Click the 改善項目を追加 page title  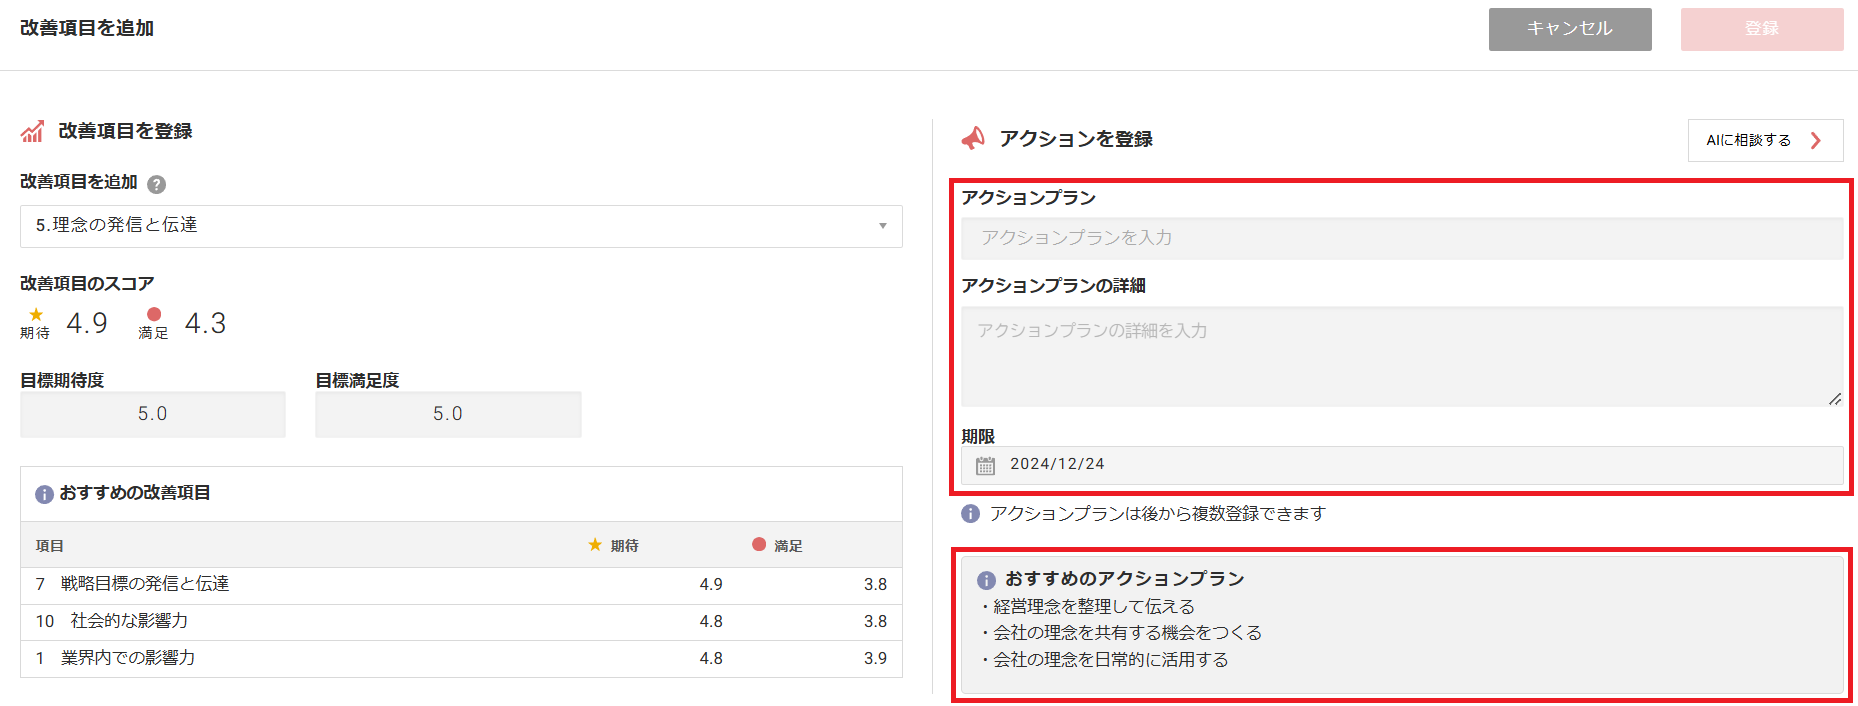pos(87,28)
